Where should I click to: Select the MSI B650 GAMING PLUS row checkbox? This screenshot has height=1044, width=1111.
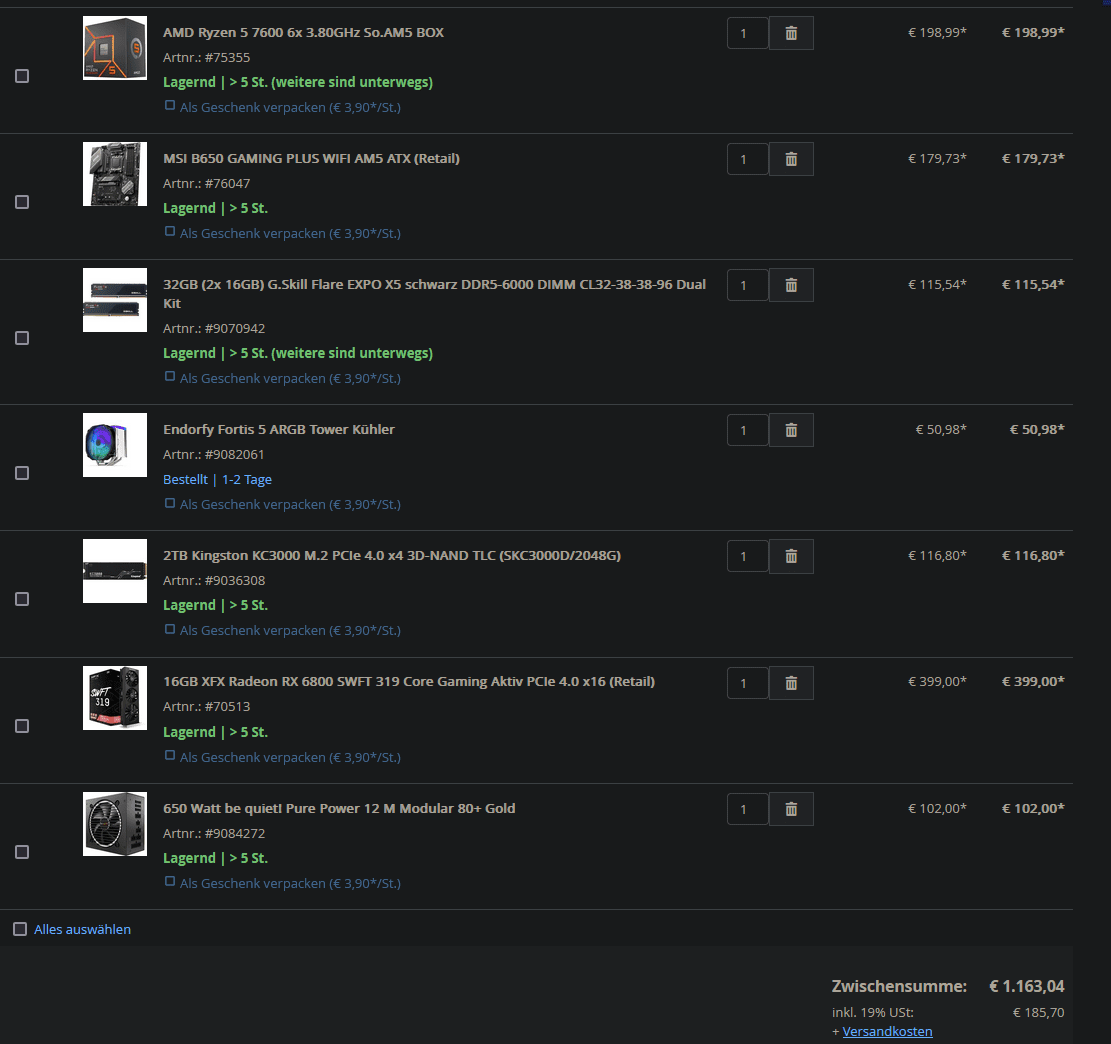click(x=22, y=202)
